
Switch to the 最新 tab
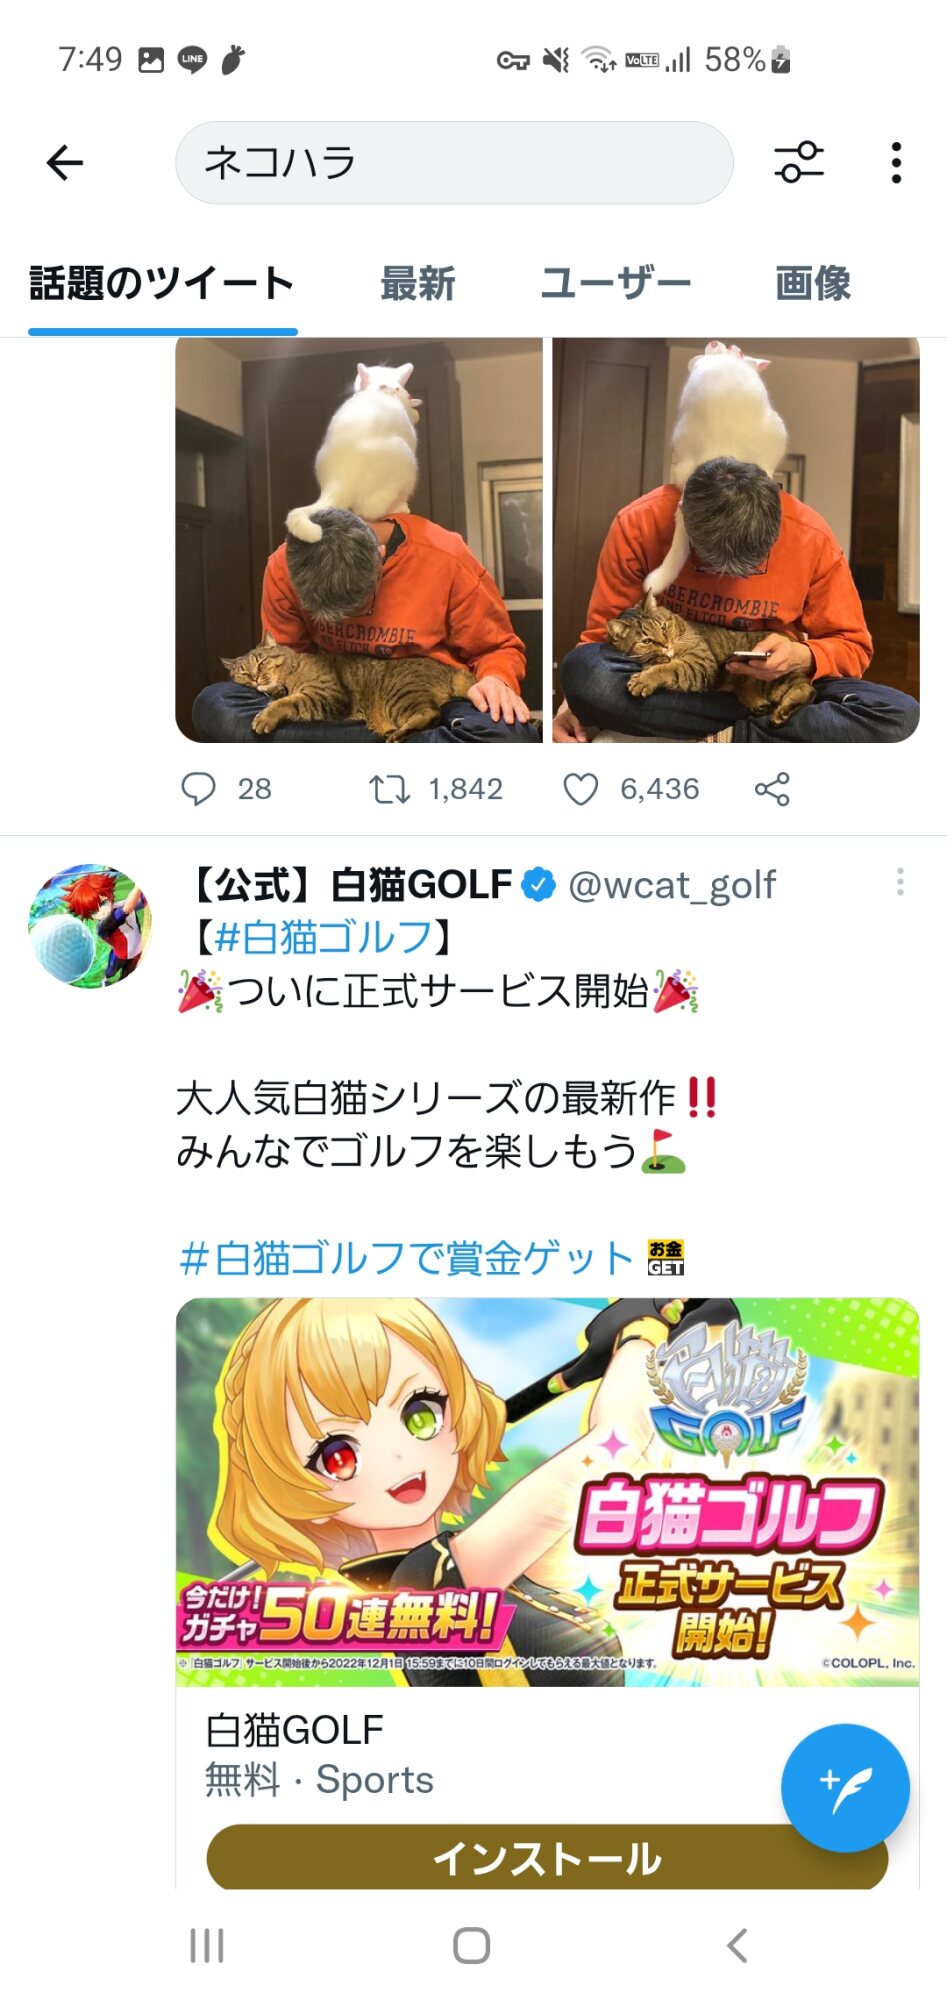point(418,284)
